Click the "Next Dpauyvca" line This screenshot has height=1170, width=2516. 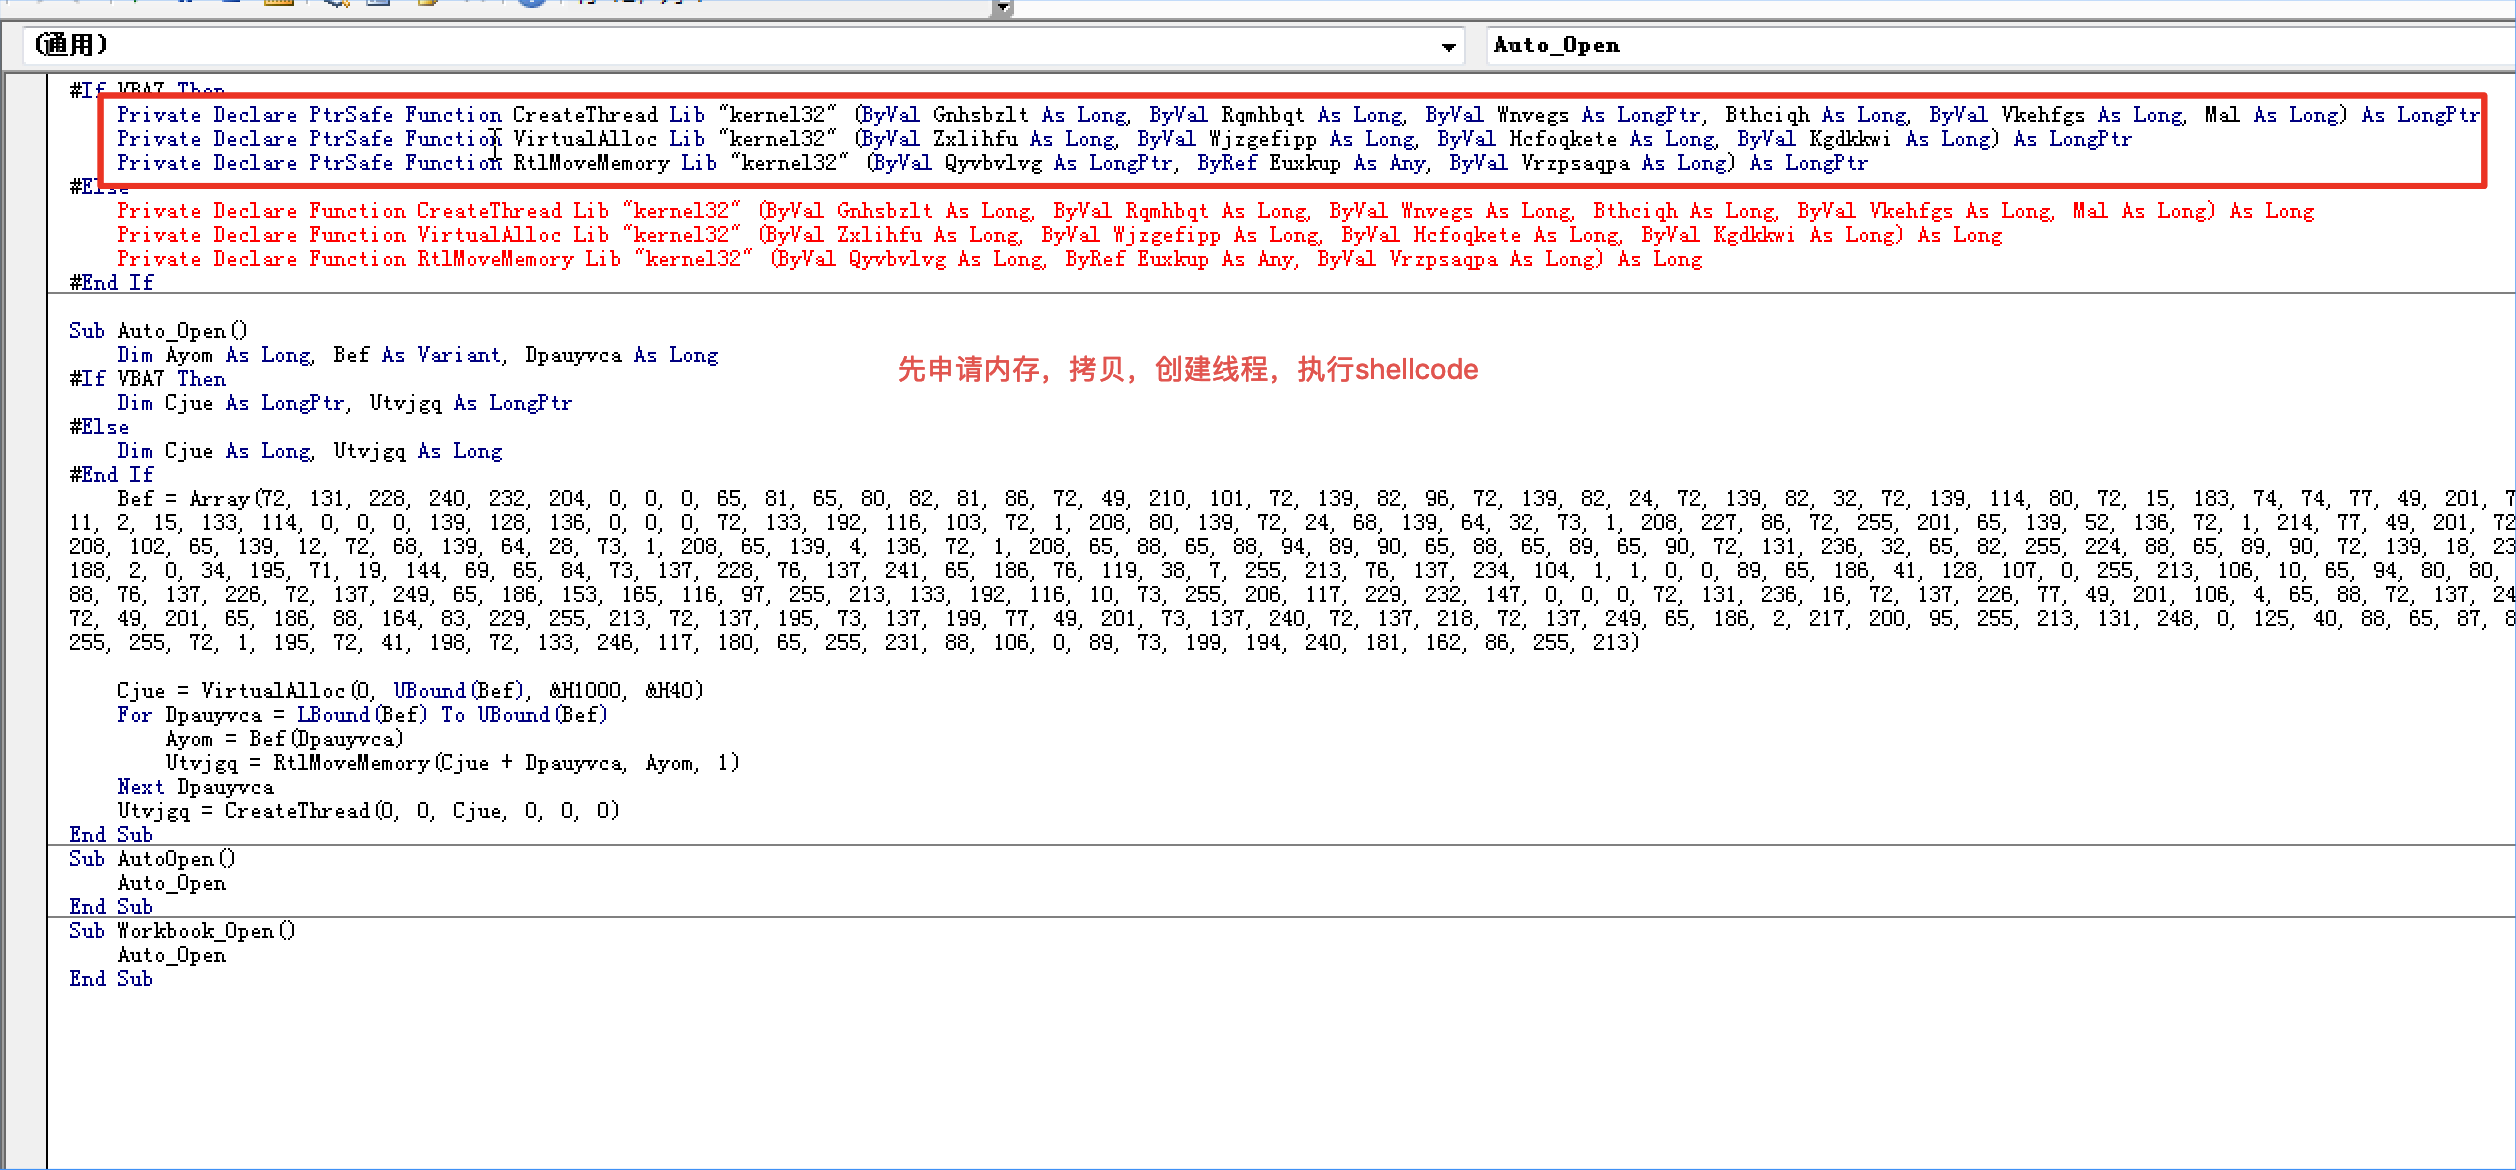[x=195, y=787]
